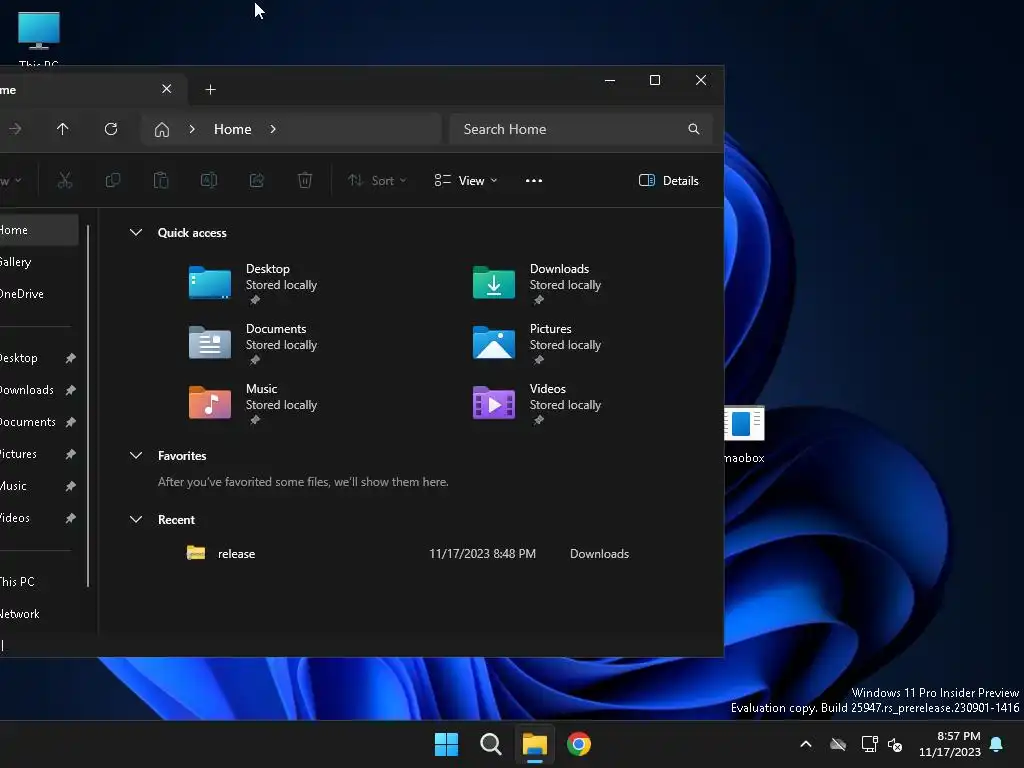1024x768 pixels.
Task: Open the Pictures folder in Quick access
Action: 494,343
